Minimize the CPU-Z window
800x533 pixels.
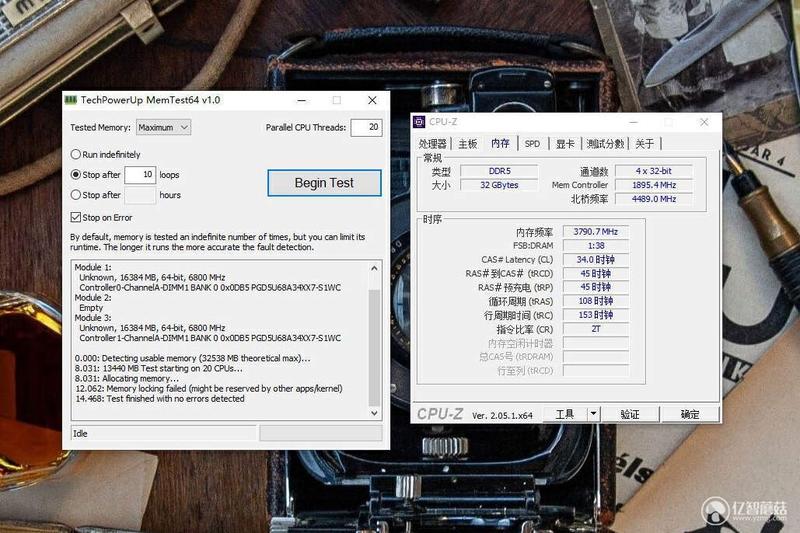coord(633,122)
